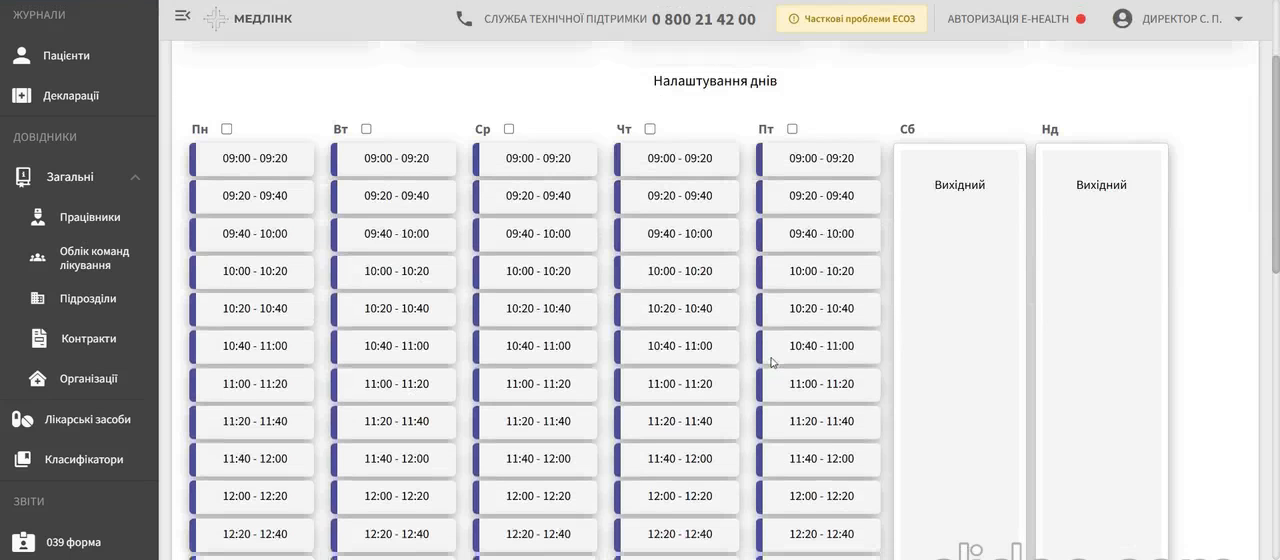Check the Пн day checkbox
Screen dimensions: 1280x560
click(x=226, y=129)
